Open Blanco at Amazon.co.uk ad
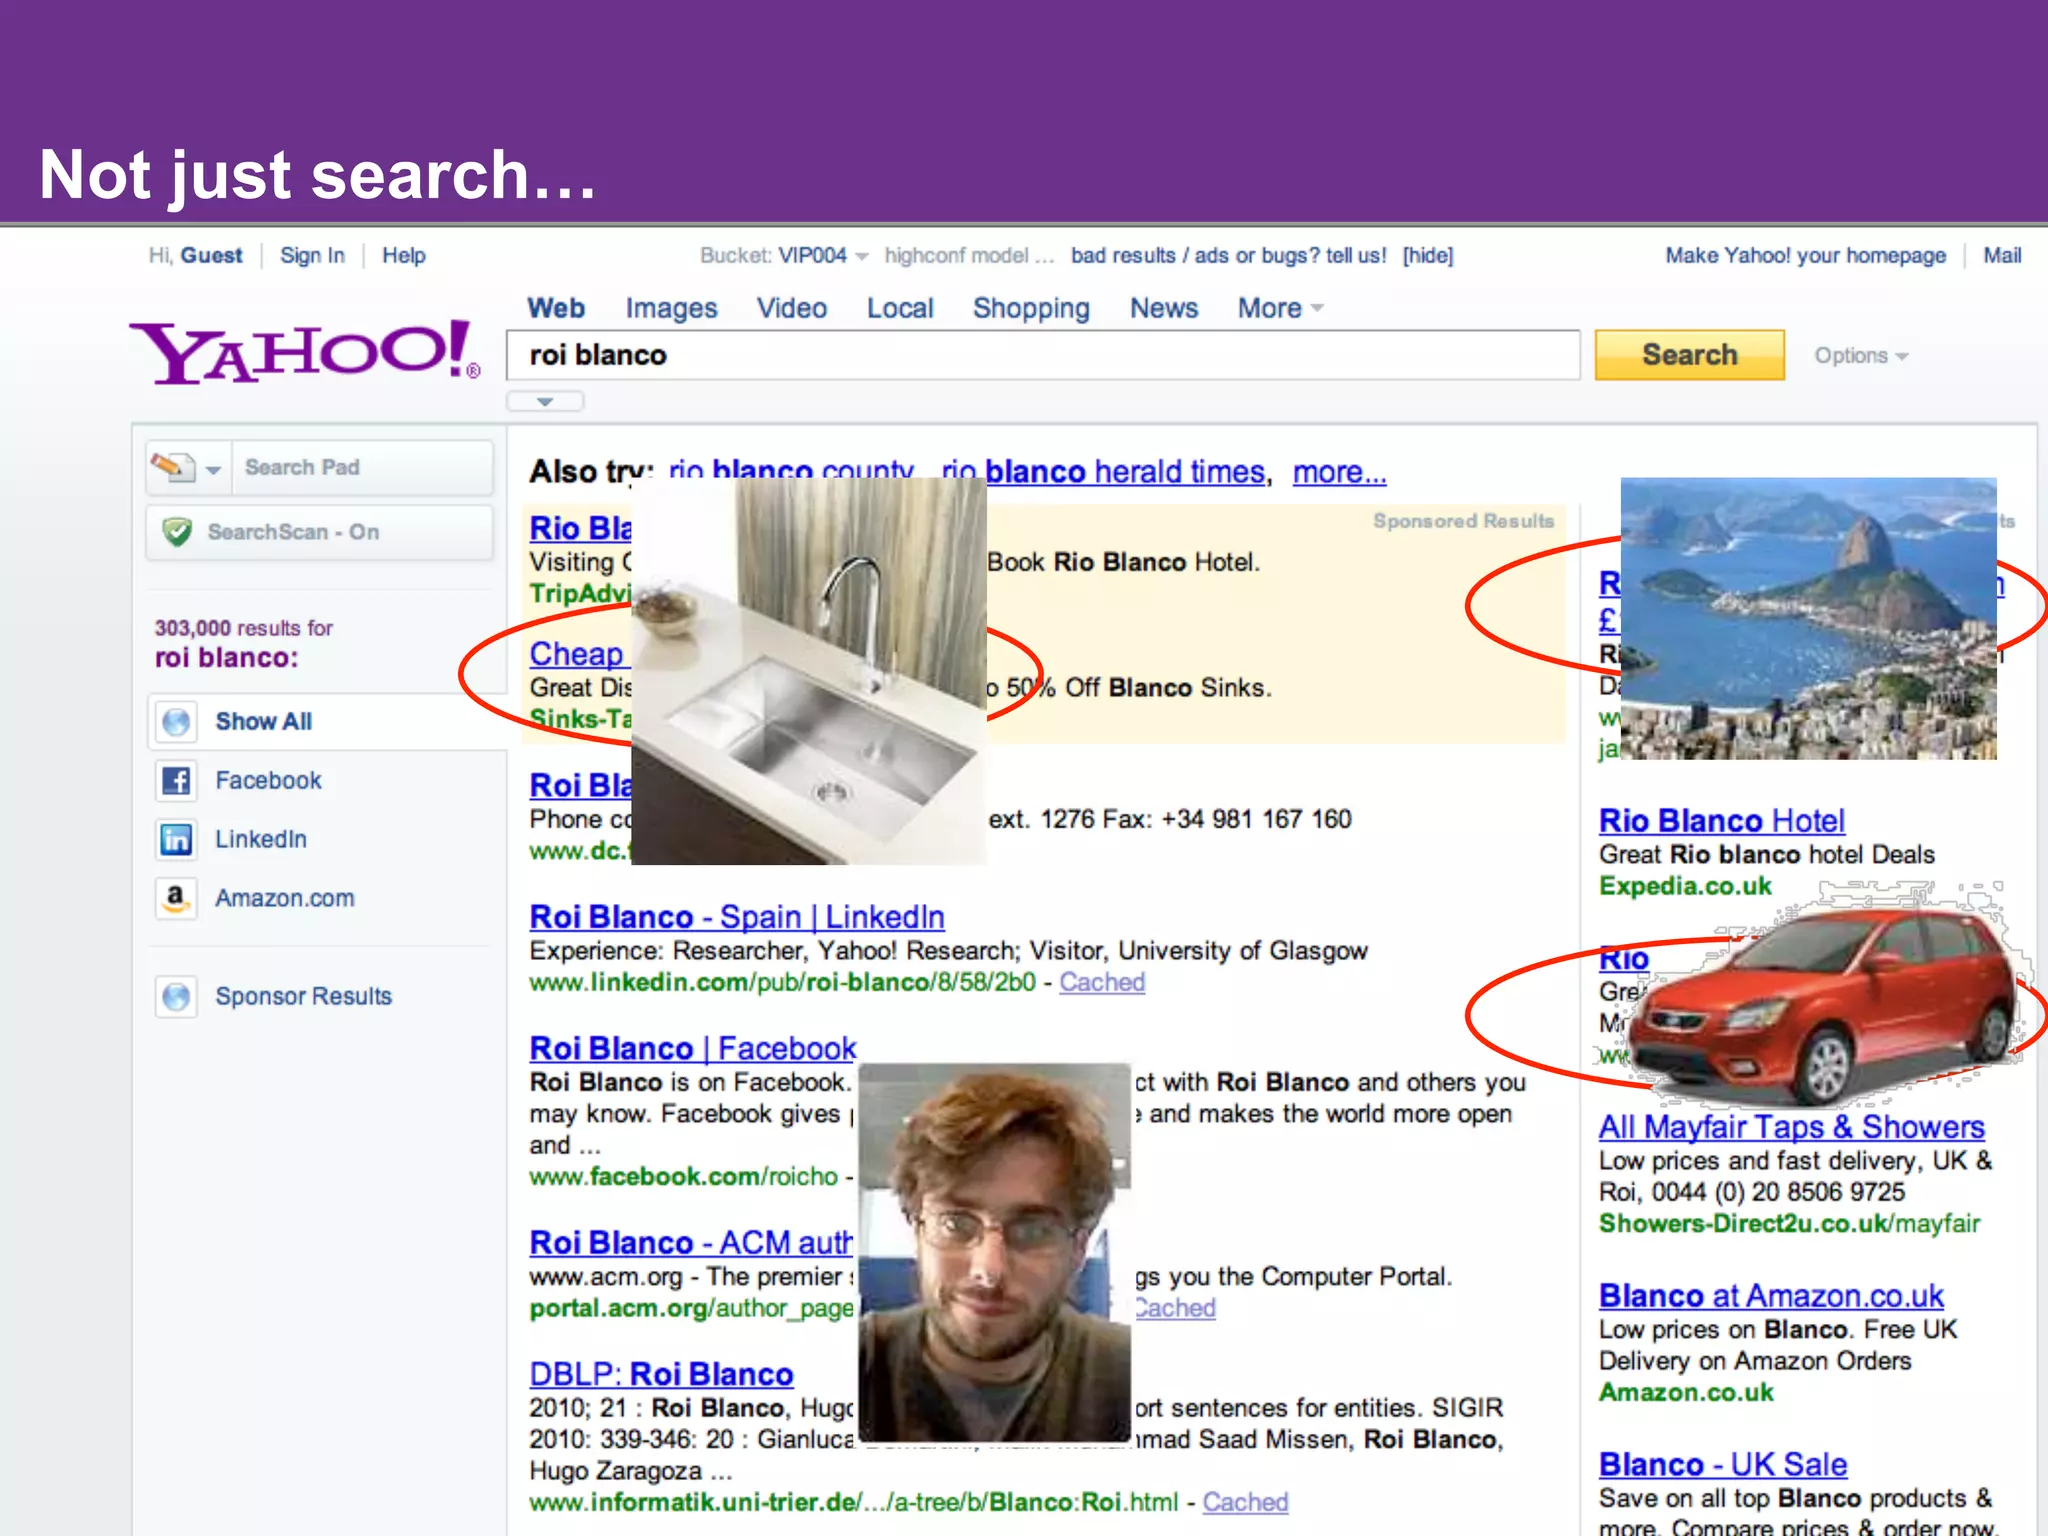Viewport: 2048px width, 1536px height. pyautogui.click(x=1771, y=1296)
